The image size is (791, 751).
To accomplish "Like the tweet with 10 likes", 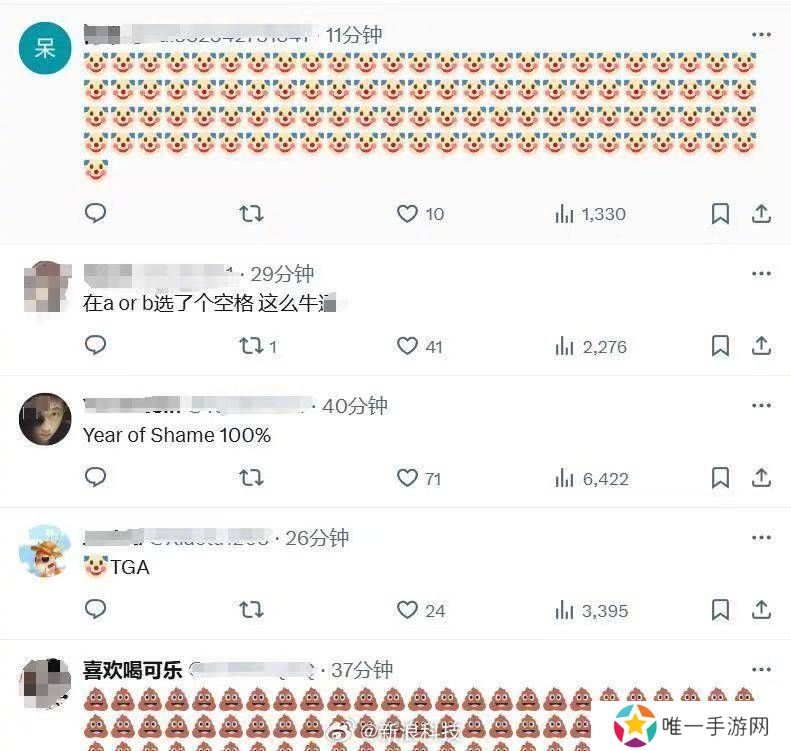I will pos(420,214).
